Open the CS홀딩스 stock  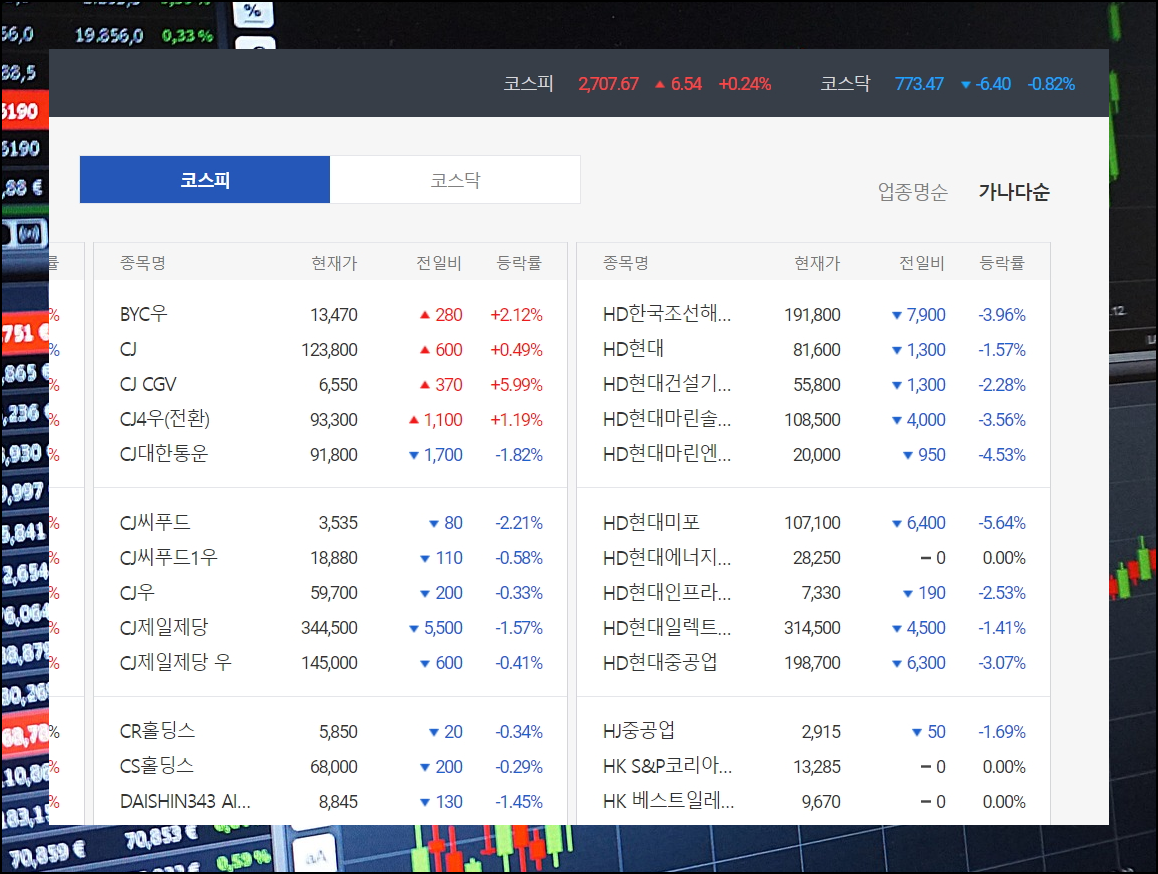157,766
